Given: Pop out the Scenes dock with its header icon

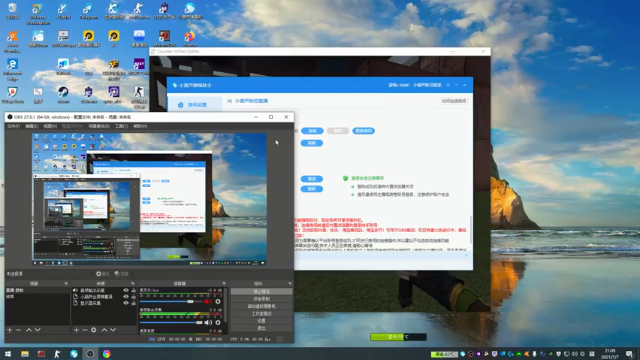Looking at the screenshot, I should [66, 283].
